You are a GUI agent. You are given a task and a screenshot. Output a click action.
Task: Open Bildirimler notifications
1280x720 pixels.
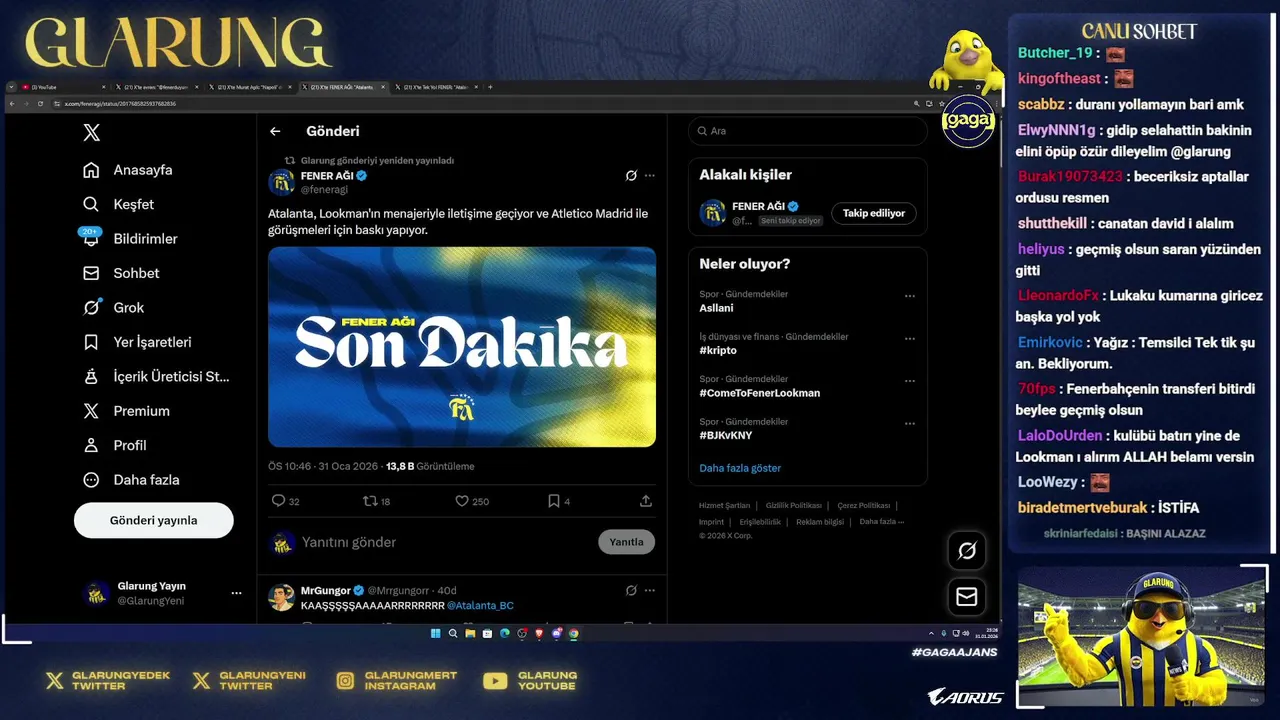tap(129, 238)
